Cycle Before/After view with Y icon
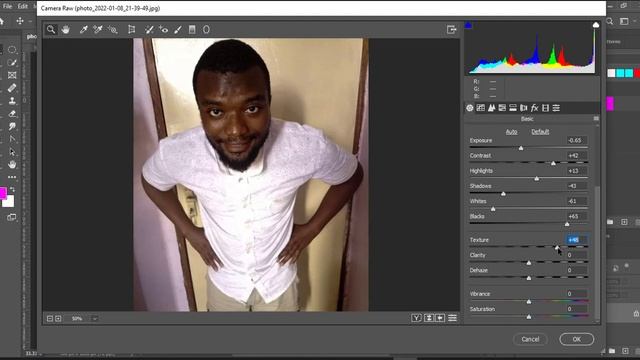The image size is (640, 360). coord(416,318)
